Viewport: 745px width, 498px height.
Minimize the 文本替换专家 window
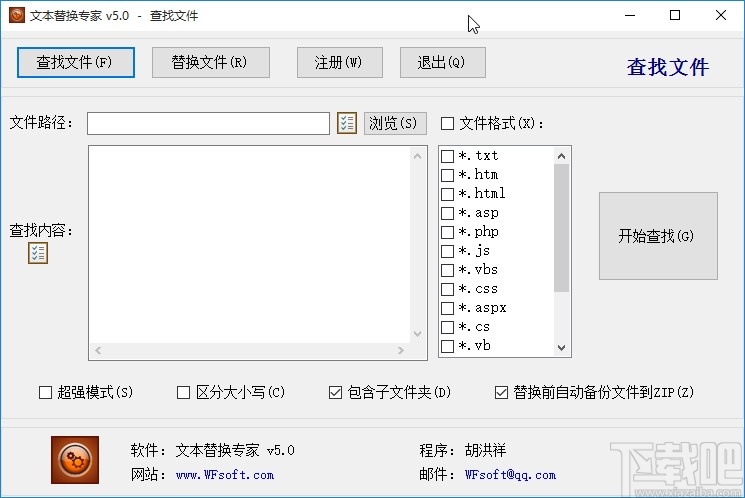click(x=630, y=15)
